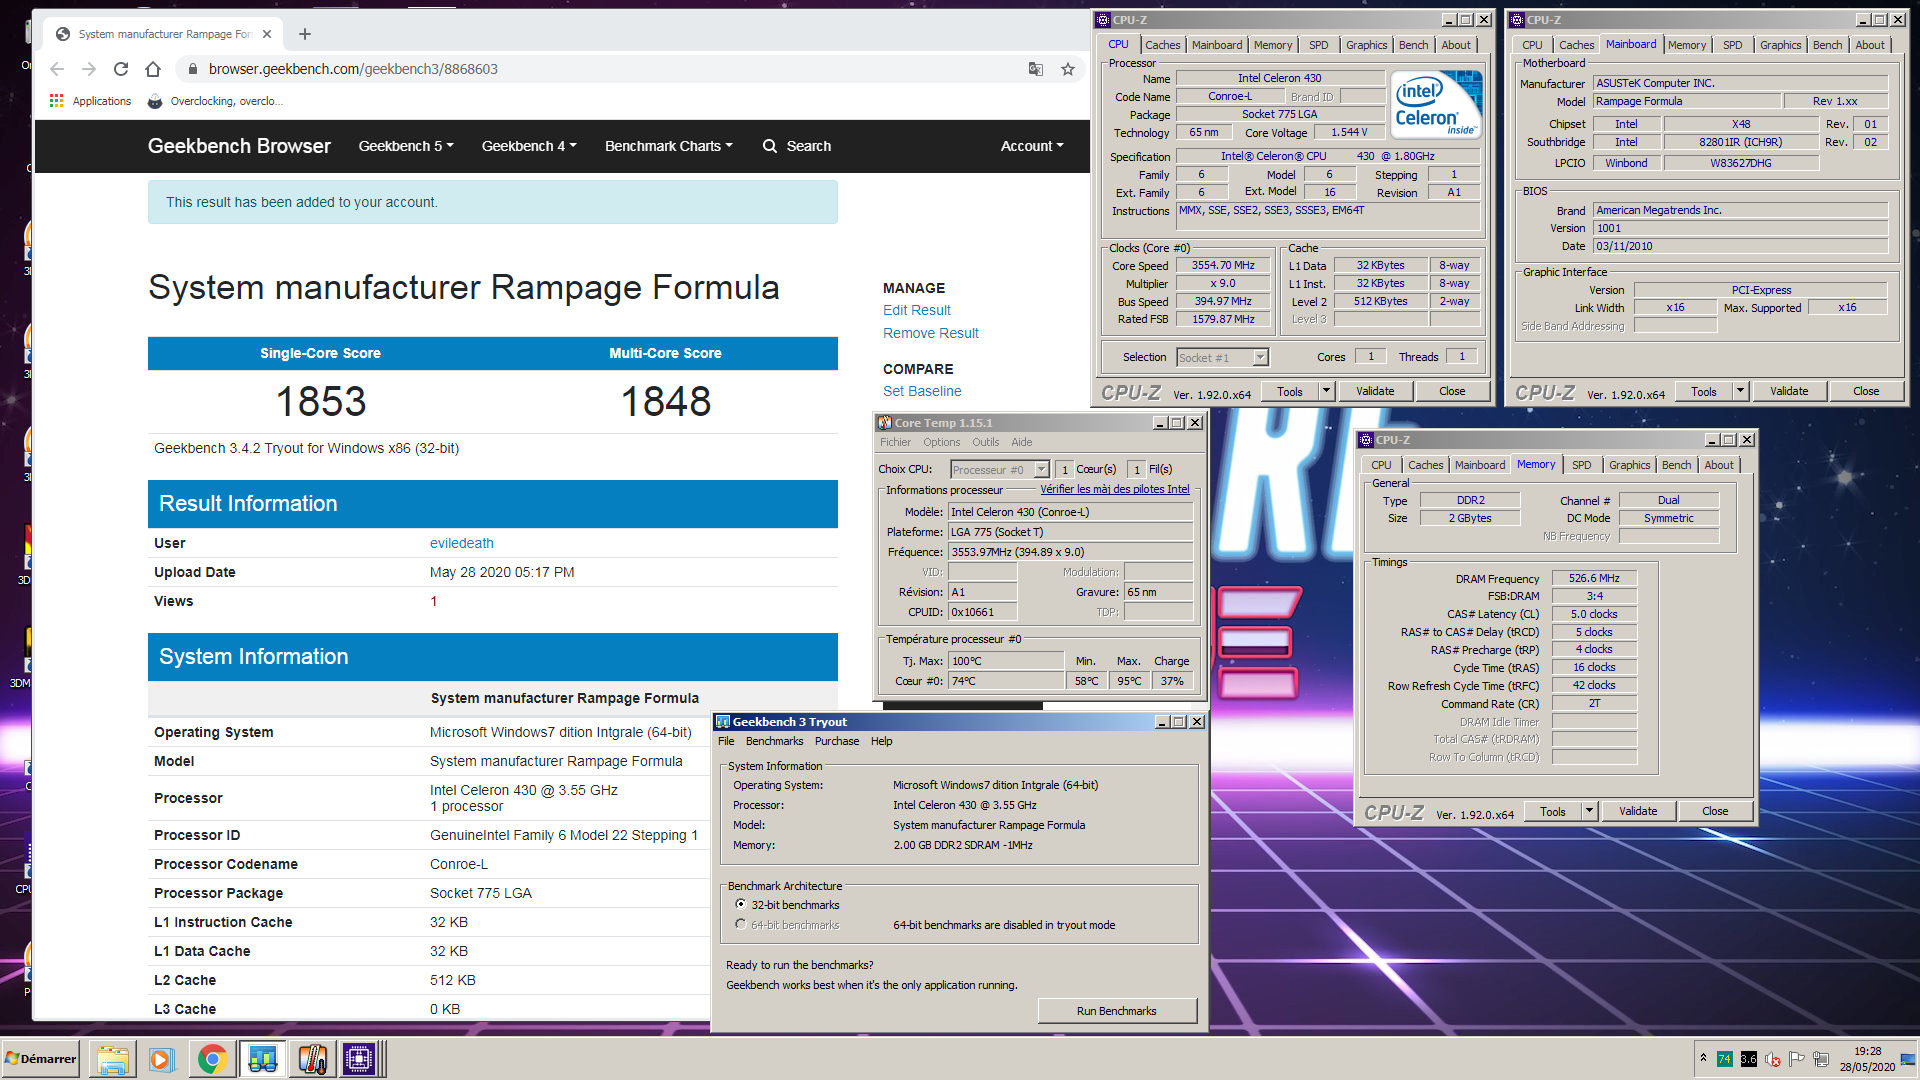
Task: Switch to Caches tab in CPU-Z CPU window
Action: click(1162, 45)
